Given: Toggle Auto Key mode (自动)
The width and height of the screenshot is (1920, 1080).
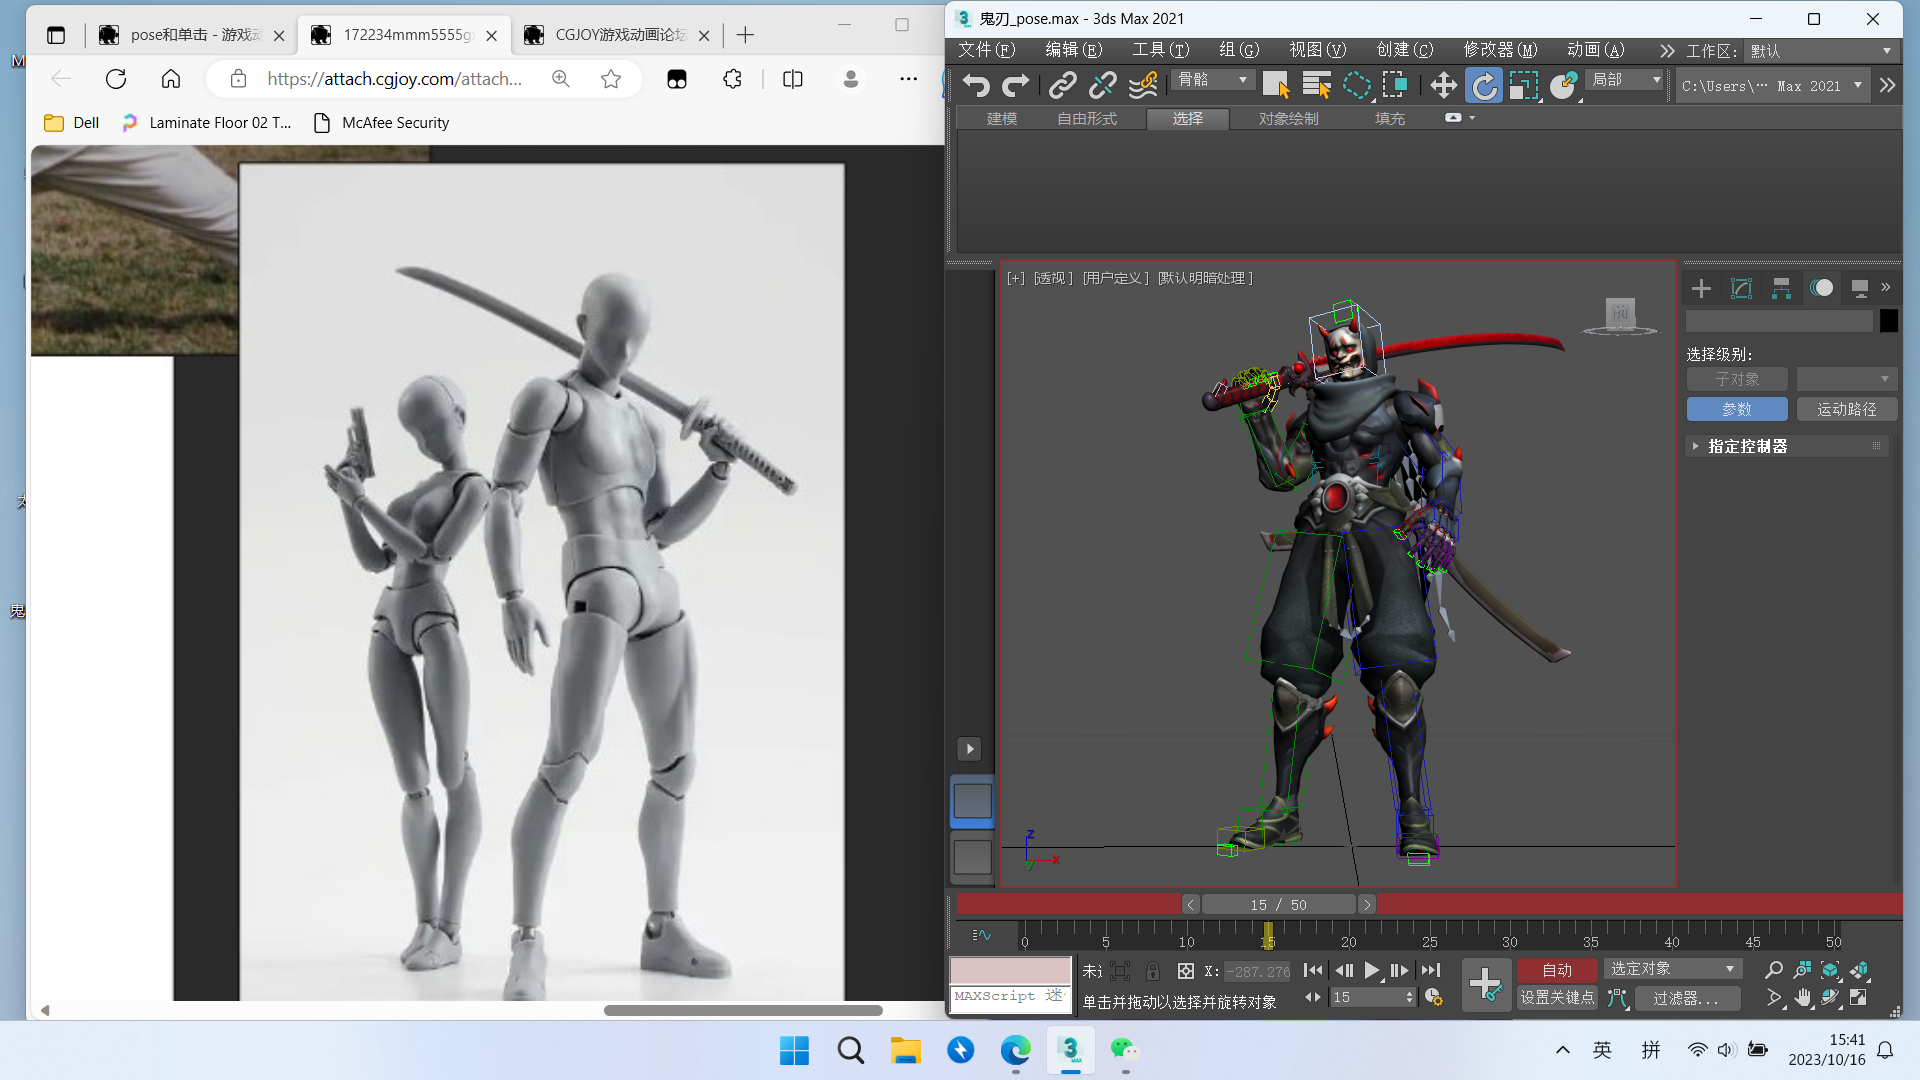Looking at the screenshot, I should point(1557,970).
